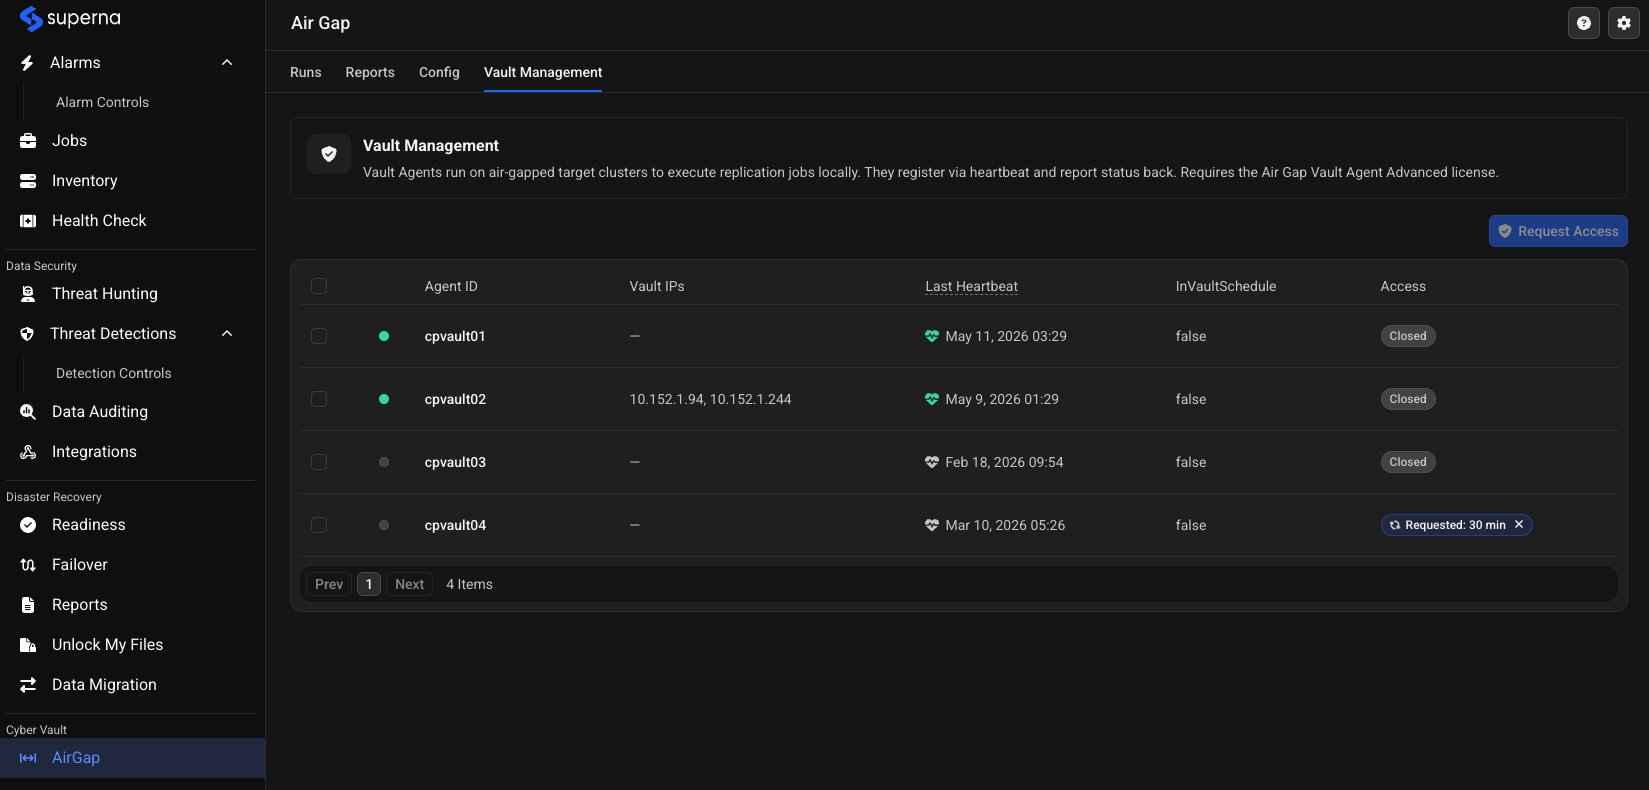Switch to the Reports tab
Viewport: 1649px width, 790px height.
[x=370, y=72]
